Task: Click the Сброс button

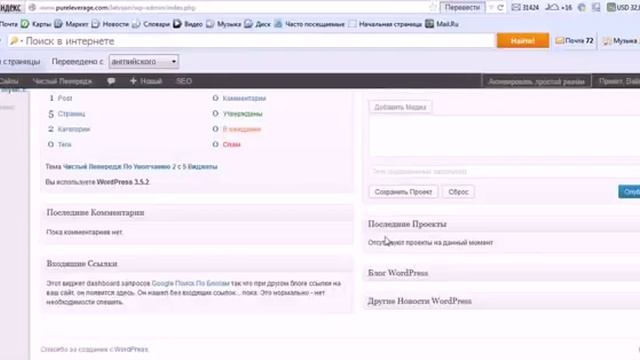Action: [x=458, y=192]
